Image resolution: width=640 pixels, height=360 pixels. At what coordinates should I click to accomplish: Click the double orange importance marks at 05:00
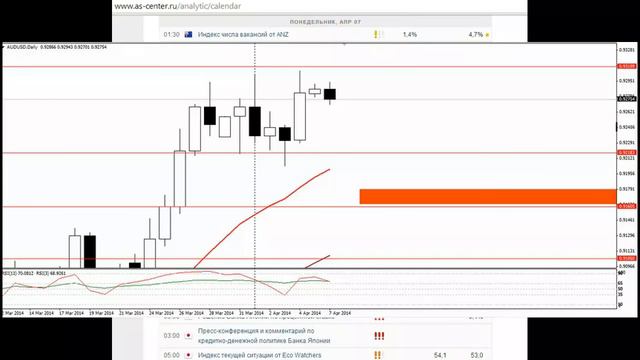[378, 355]
